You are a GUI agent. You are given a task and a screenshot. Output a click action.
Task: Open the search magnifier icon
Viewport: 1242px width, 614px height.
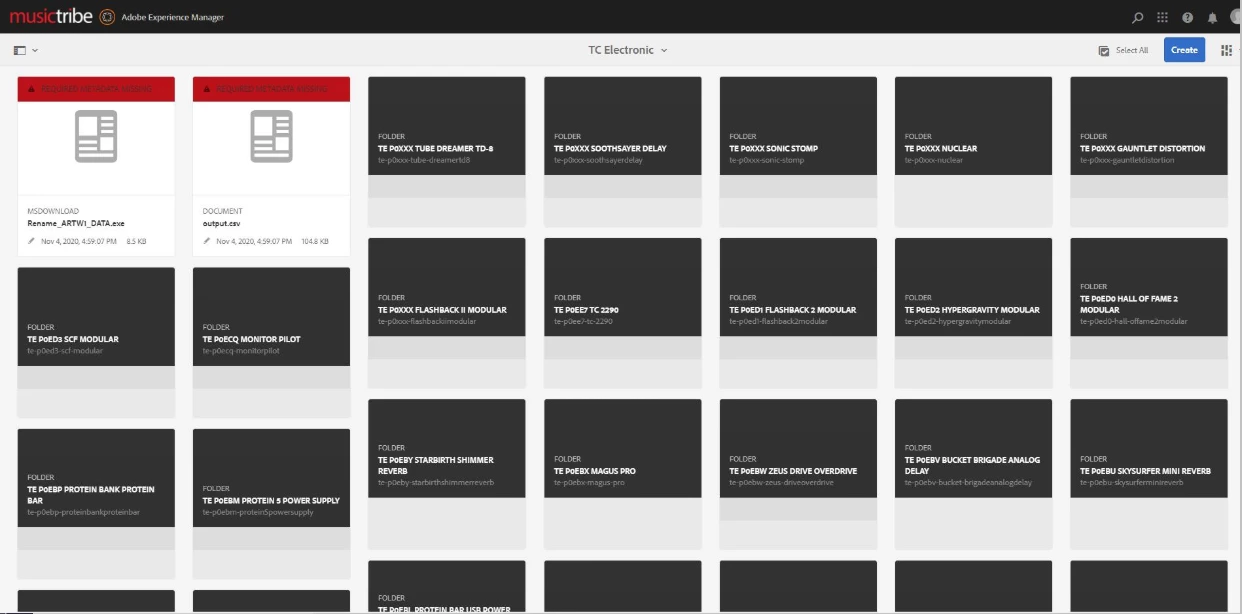pyautogui.click(x=1137, y=17)
